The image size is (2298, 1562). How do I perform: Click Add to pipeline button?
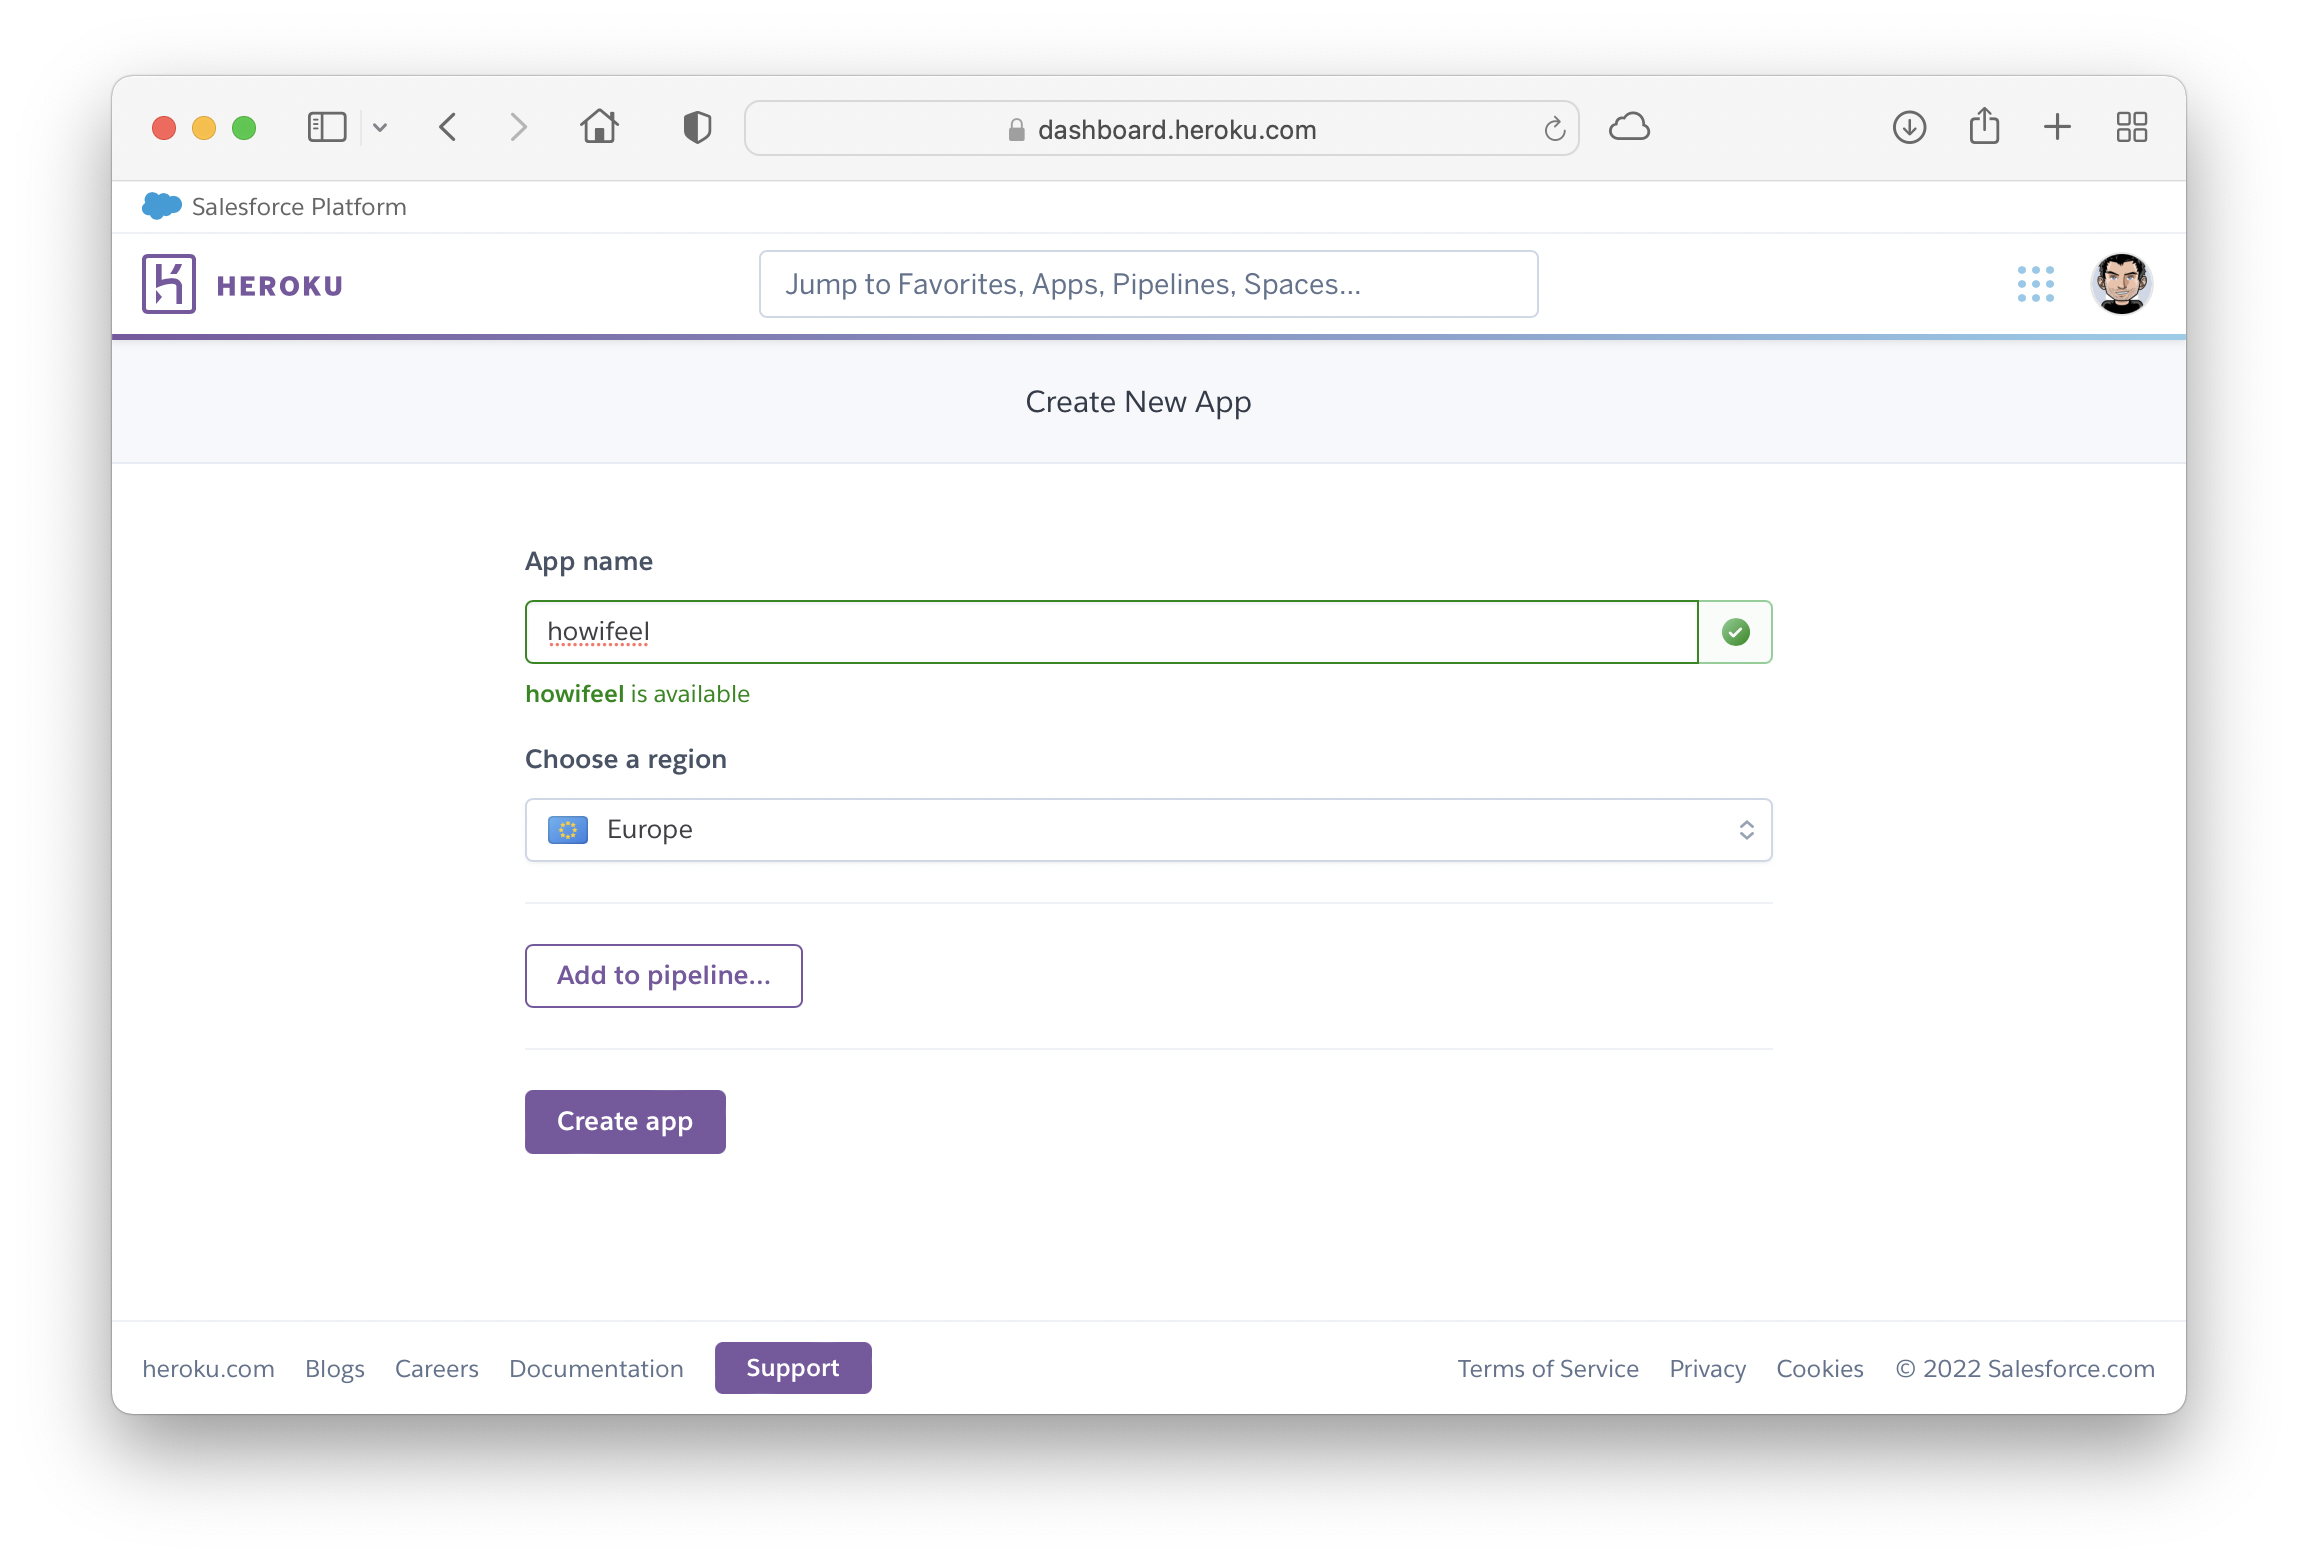(x=663, y=975)
